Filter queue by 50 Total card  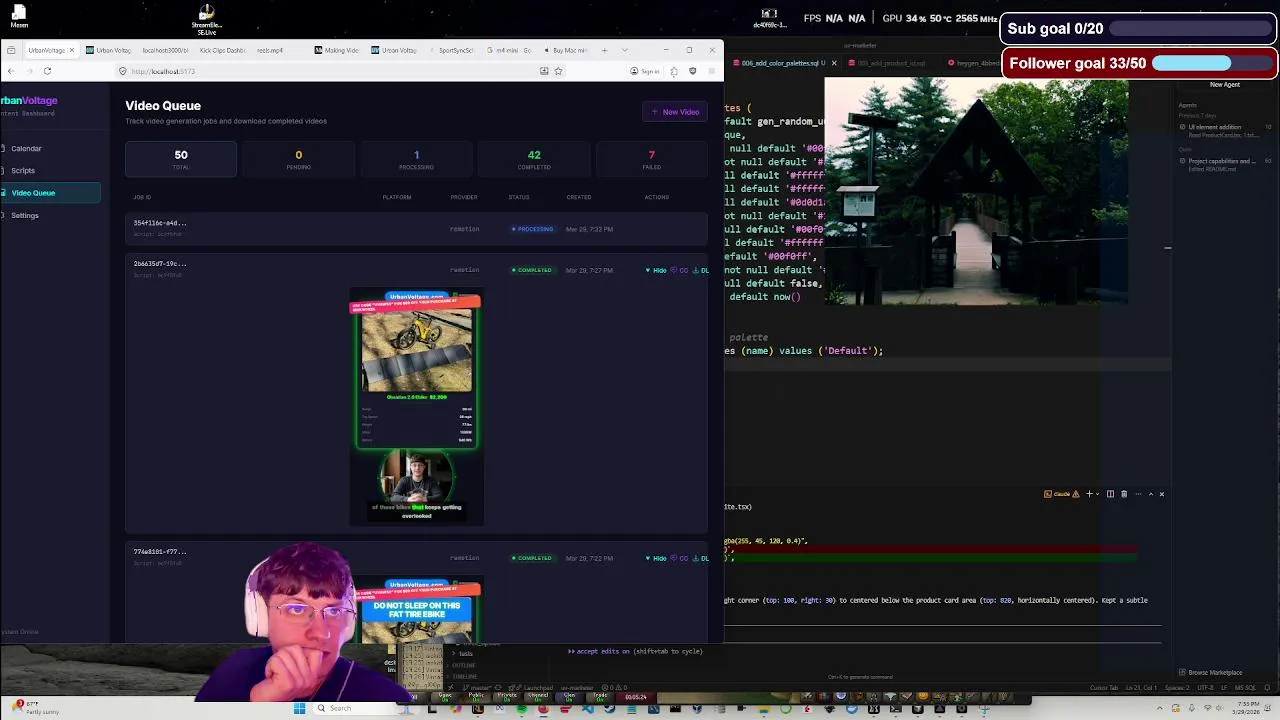[181, 159]
